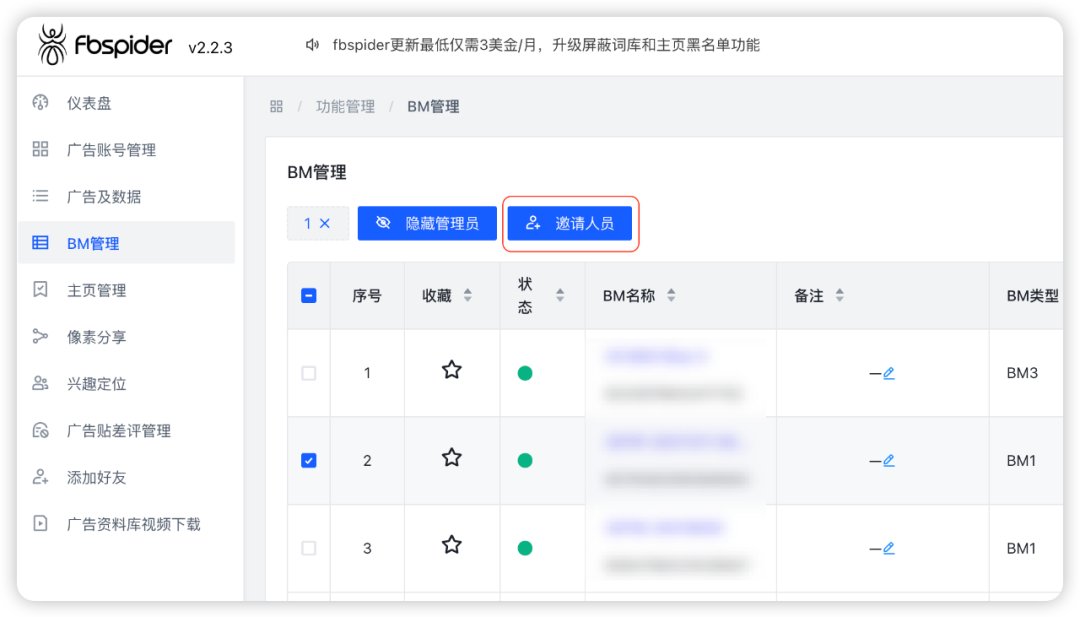The height and width of the screenshot is (617, 1080).
Task: Edit the remark pencil icon on row 2
Action: pos(889,460)
